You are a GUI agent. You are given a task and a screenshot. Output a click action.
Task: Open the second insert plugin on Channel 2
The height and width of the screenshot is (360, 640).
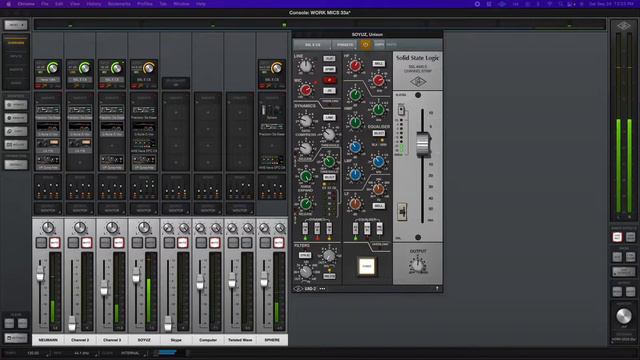tap(80, 129)
